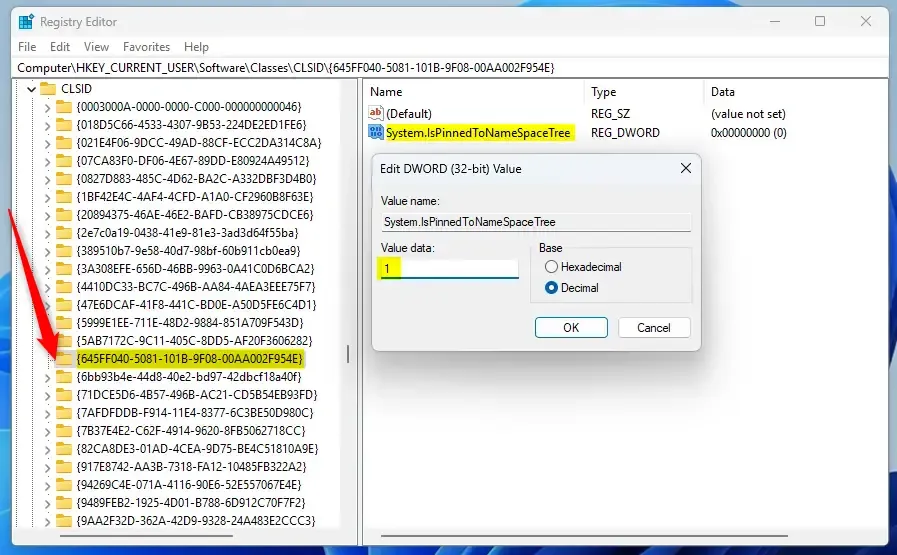This screenshot has height=555, width=897.
Task: Click folder icon for {917E8742-AA3B-7318-FA12-10485FB322A2}
Action: coord(64,467)
